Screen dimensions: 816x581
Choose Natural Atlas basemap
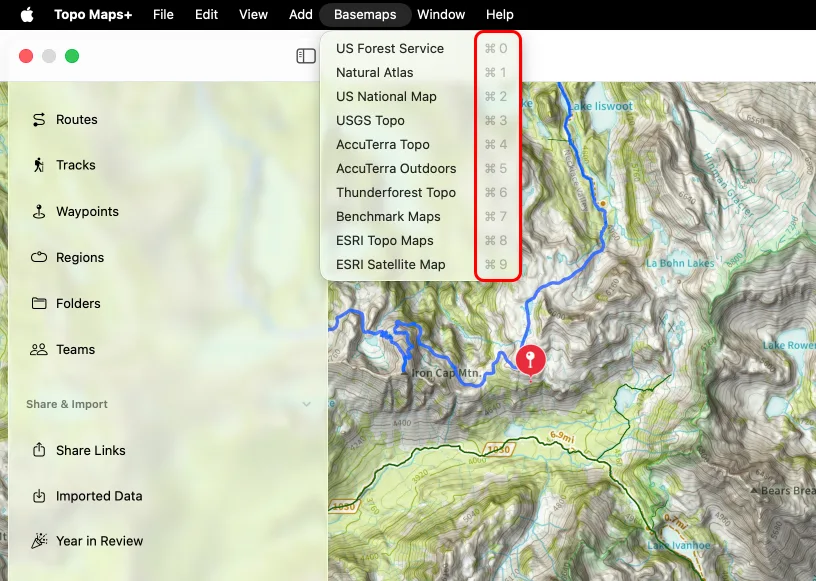pyautogui.click(x=421, y=72)
